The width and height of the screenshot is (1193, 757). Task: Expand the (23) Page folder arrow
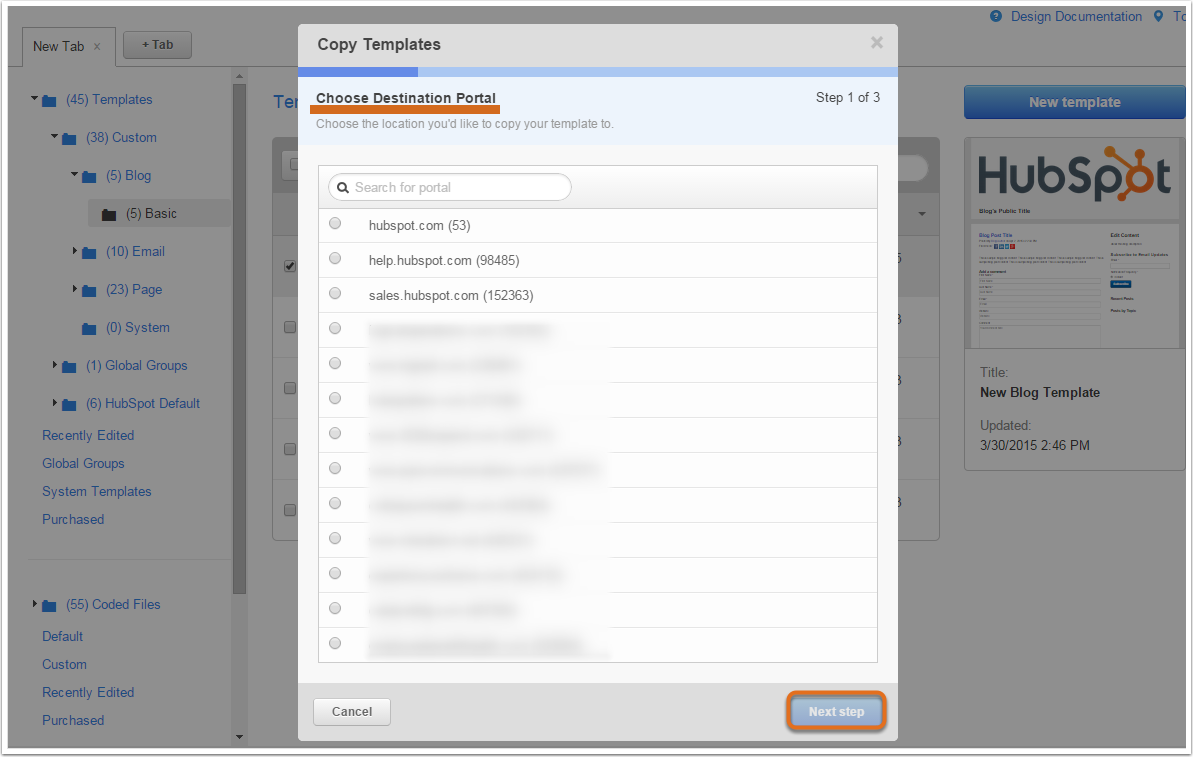[75, 288]
